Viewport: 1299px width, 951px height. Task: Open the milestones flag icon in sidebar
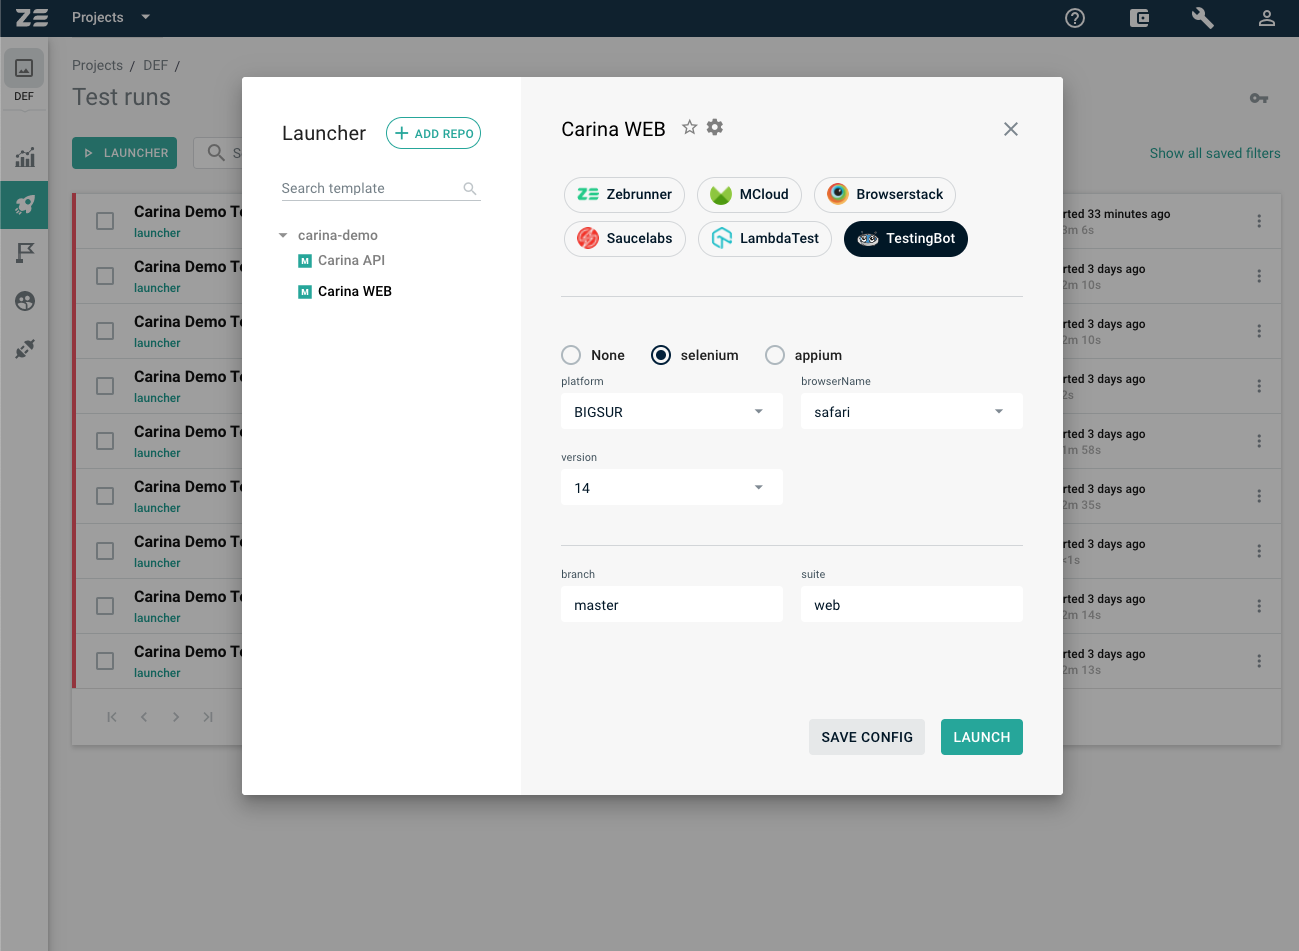point(25,253)
